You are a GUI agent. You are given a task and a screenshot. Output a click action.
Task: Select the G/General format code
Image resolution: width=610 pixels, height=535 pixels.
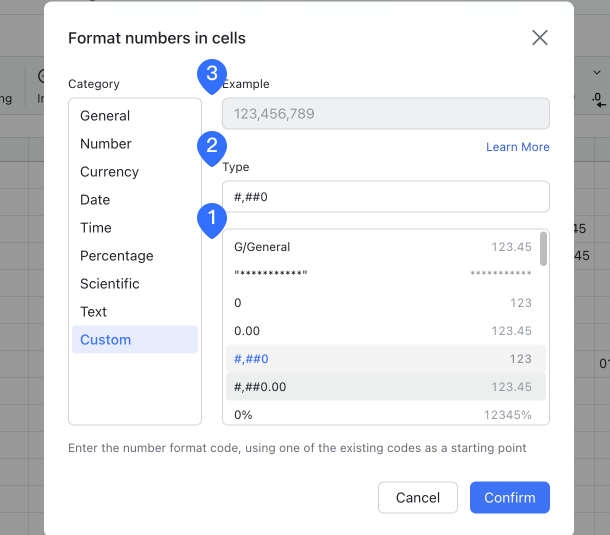[380, 247]
